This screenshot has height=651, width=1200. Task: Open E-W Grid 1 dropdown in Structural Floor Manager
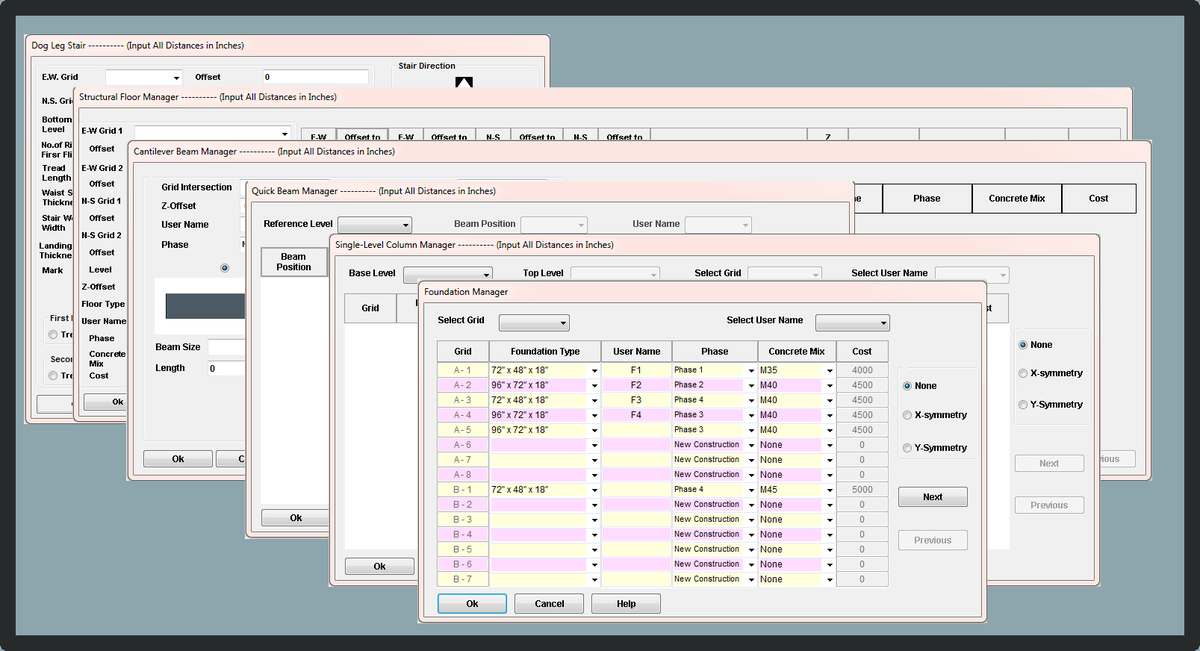(x=212, y=132)
